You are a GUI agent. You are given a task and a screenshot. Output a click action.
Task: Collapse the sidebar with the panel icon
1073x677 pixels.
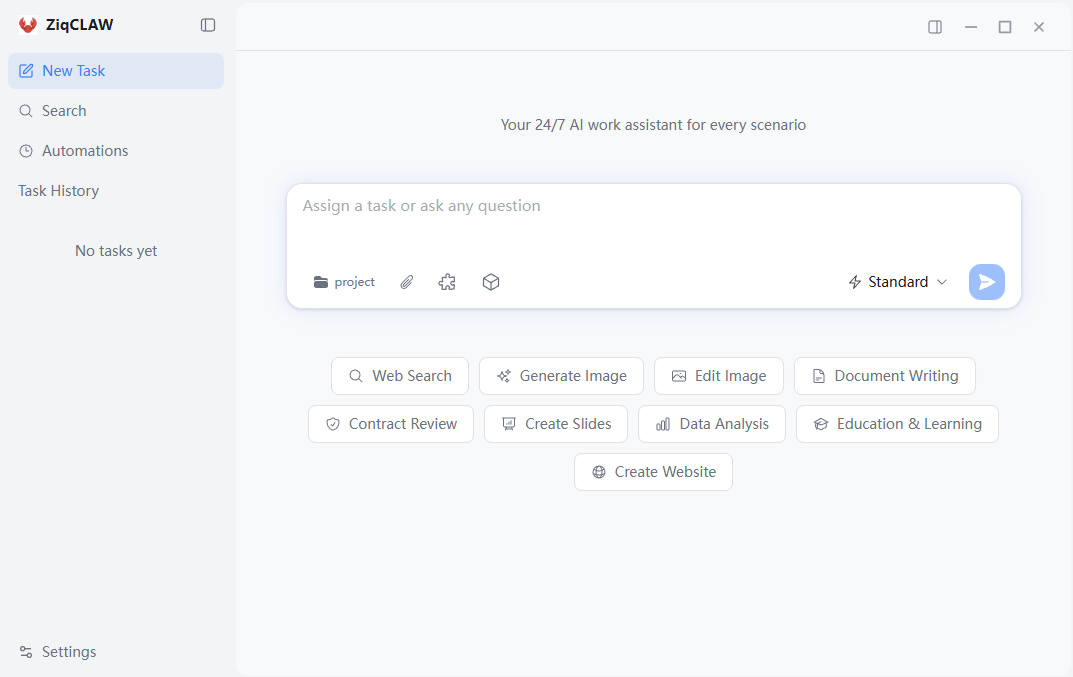[207, 24]
